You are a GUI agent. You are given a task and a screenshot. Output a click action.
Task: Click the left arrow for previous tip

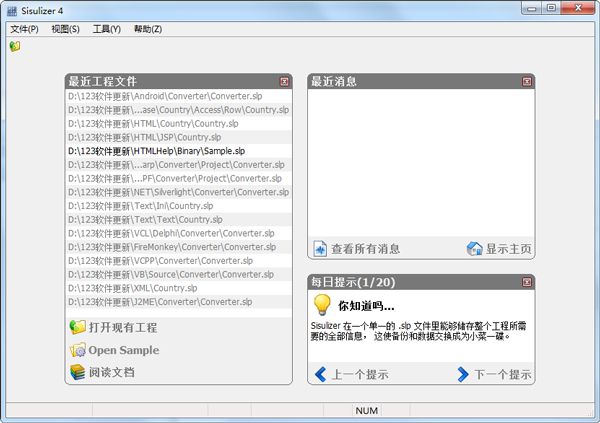(321, 374)
